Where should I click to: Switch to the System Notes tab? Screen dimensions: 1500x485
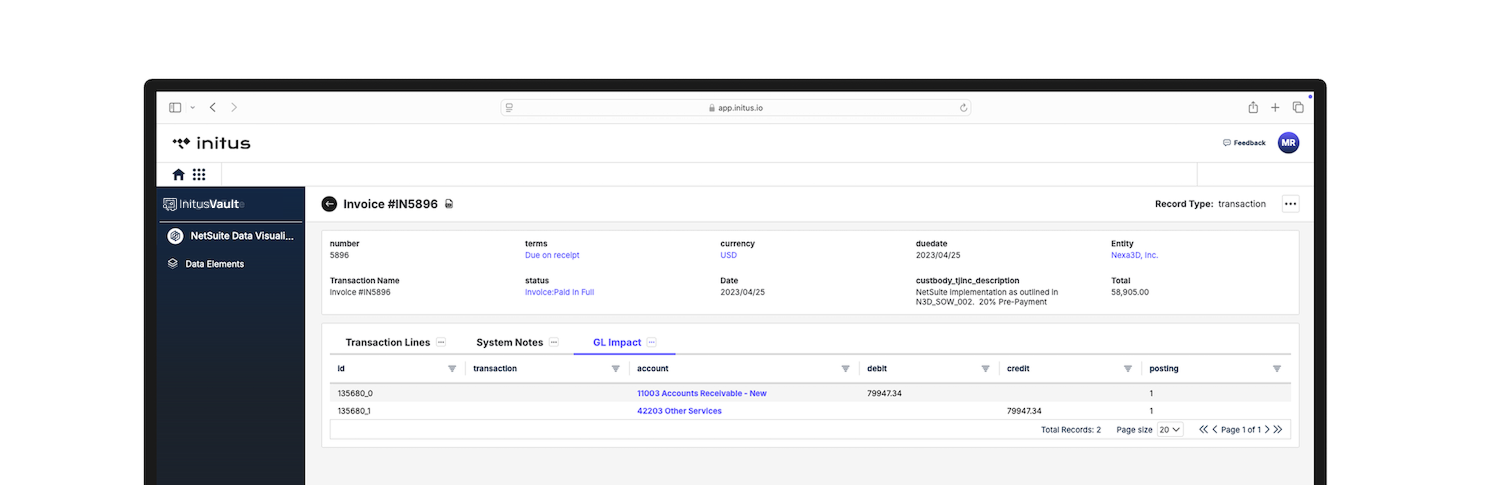point(510,342)
